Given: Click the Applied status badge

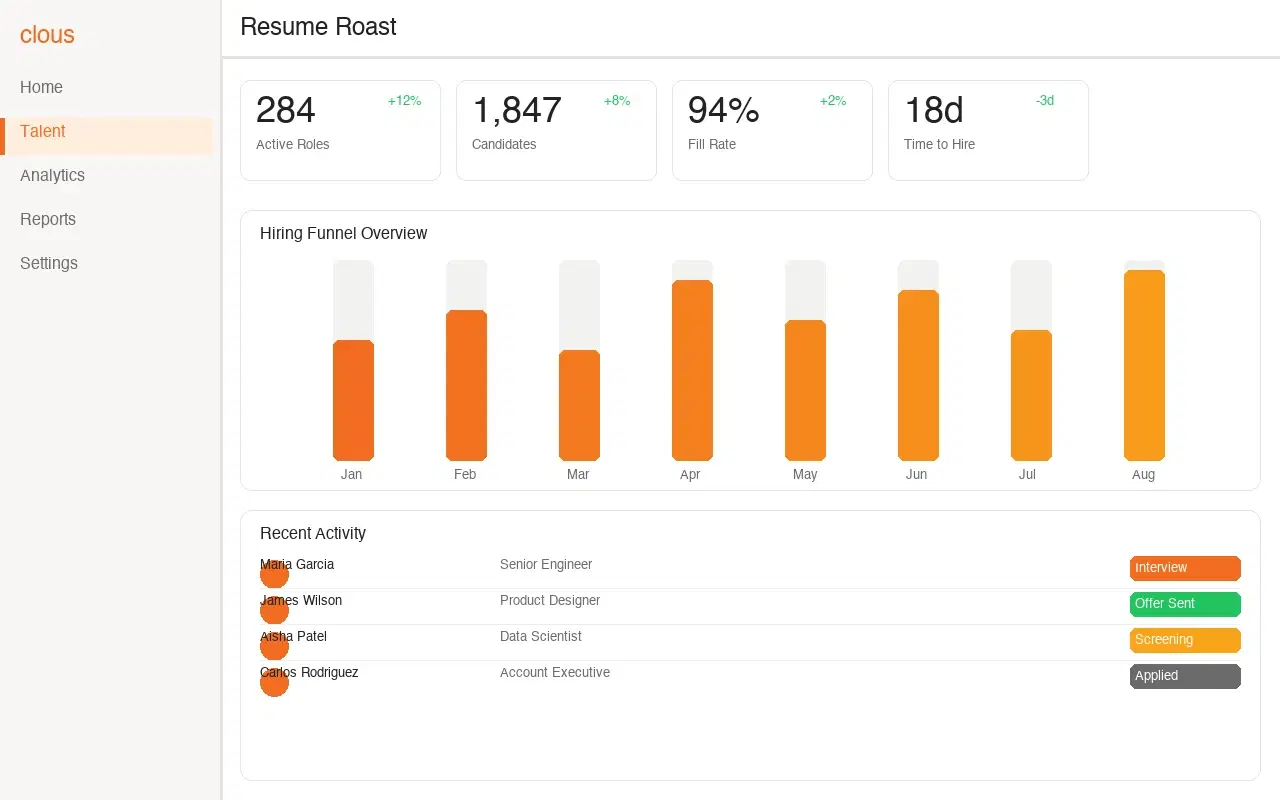Looking at the screenshot, I should pos(1185,676).
